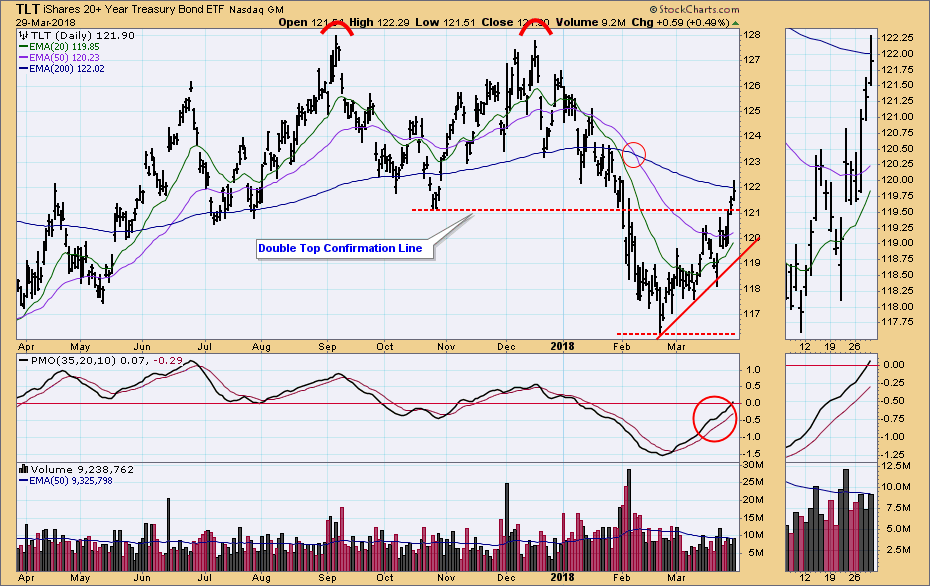Click the EMA(50) 9,325,798 volume legend
Viewport: 930px width, 586px height.
pyautogui.click(x=71, y=480)
